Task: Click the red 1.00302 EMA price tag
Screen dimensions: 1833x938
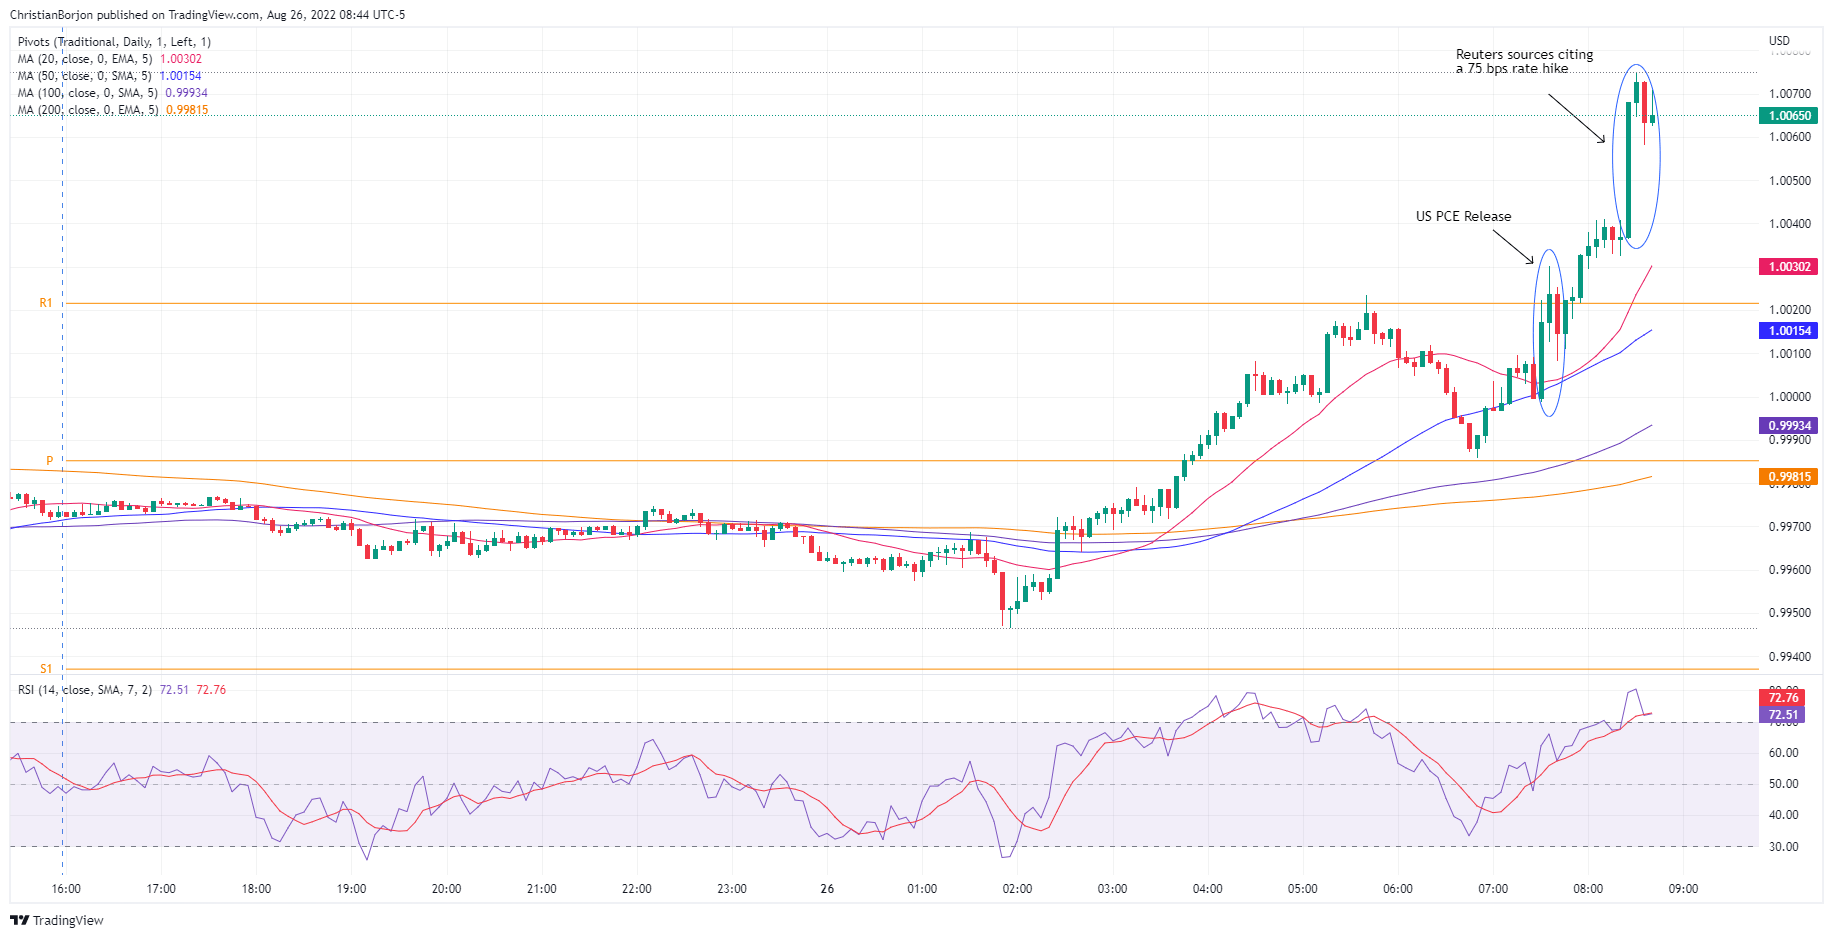Action: pyautogui.click(x=1789, y=267)
